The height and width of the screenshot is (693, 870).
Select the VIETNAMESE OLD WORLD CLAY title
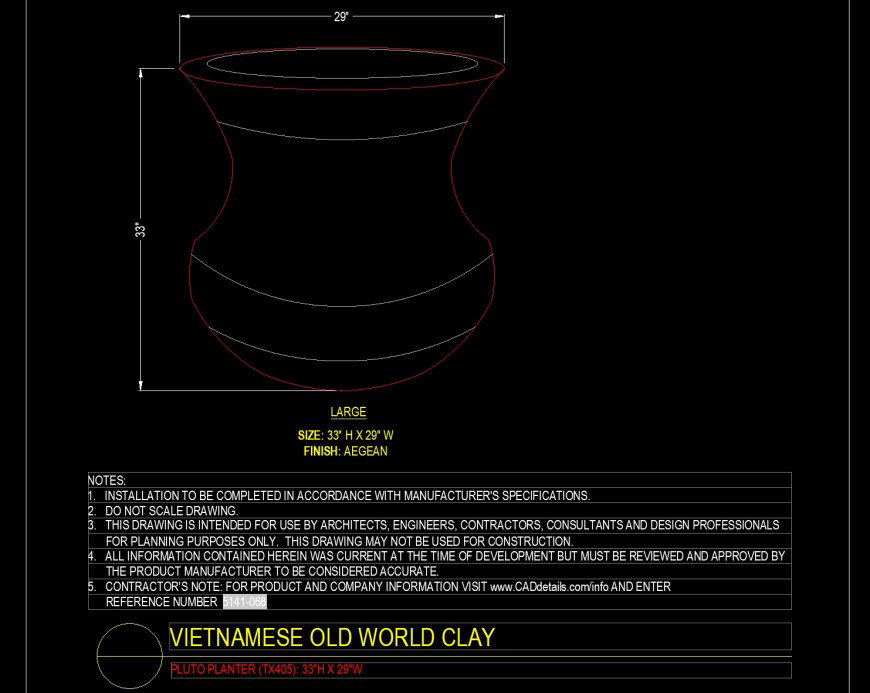tap(332, 637)
